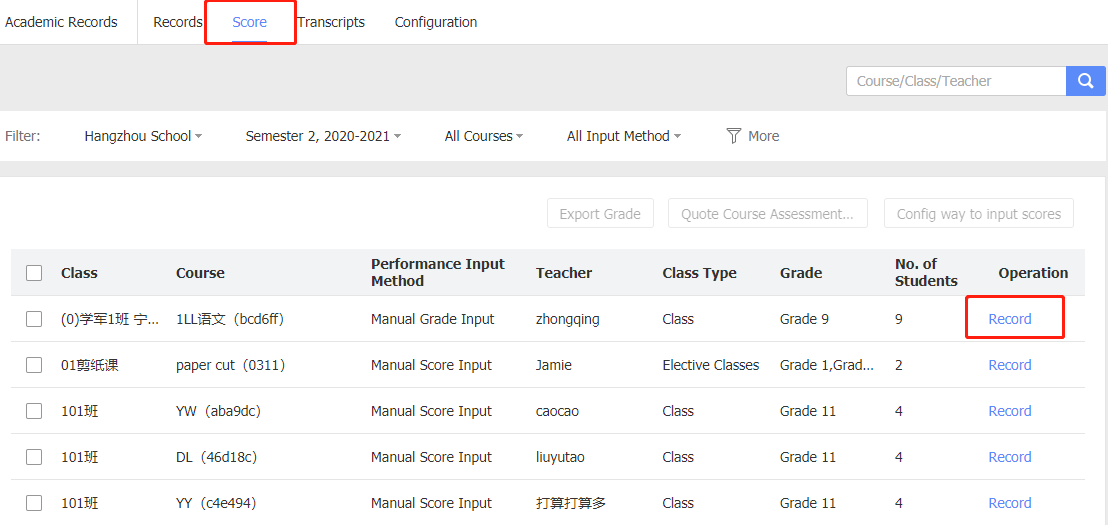Viewport: 1108px width, 525px height.
Task: Check the box for 1LL语文 course row
Action: pos(34,319)
